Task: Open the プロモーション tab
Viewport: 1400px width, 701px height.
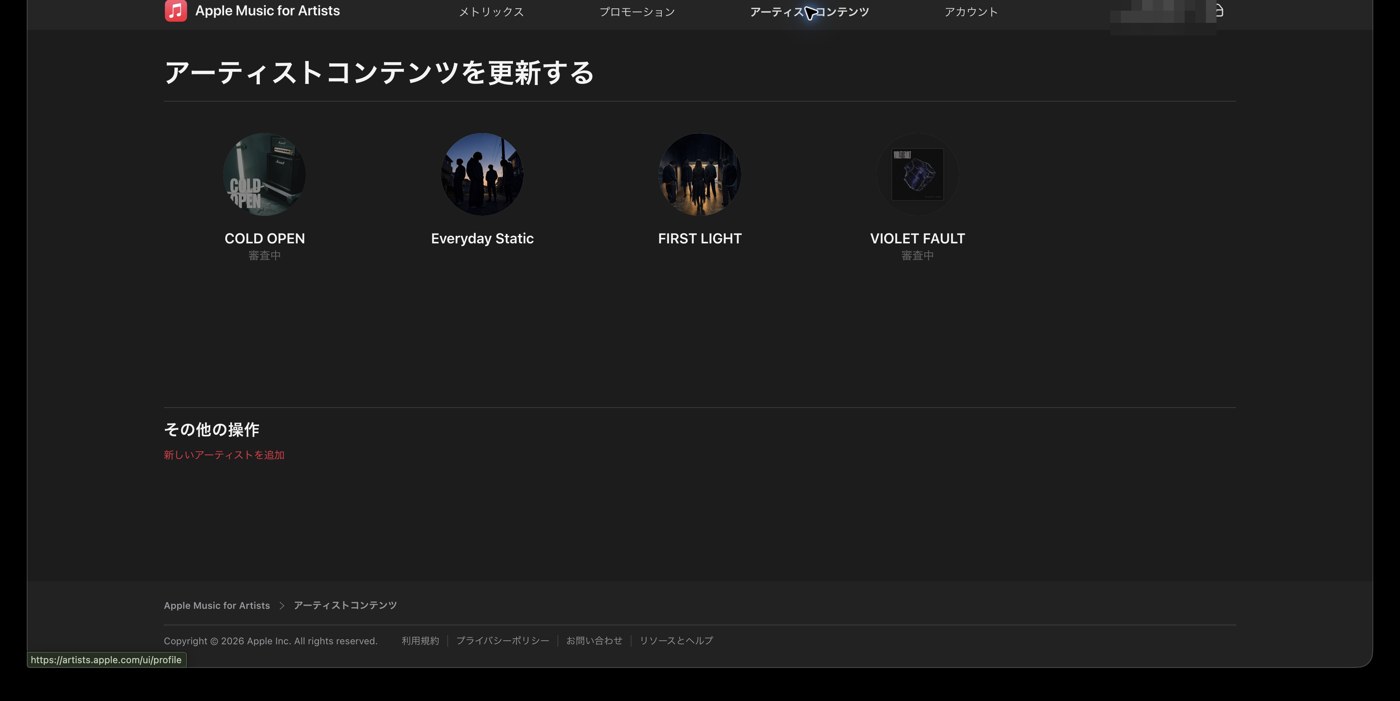Action: 637,12
